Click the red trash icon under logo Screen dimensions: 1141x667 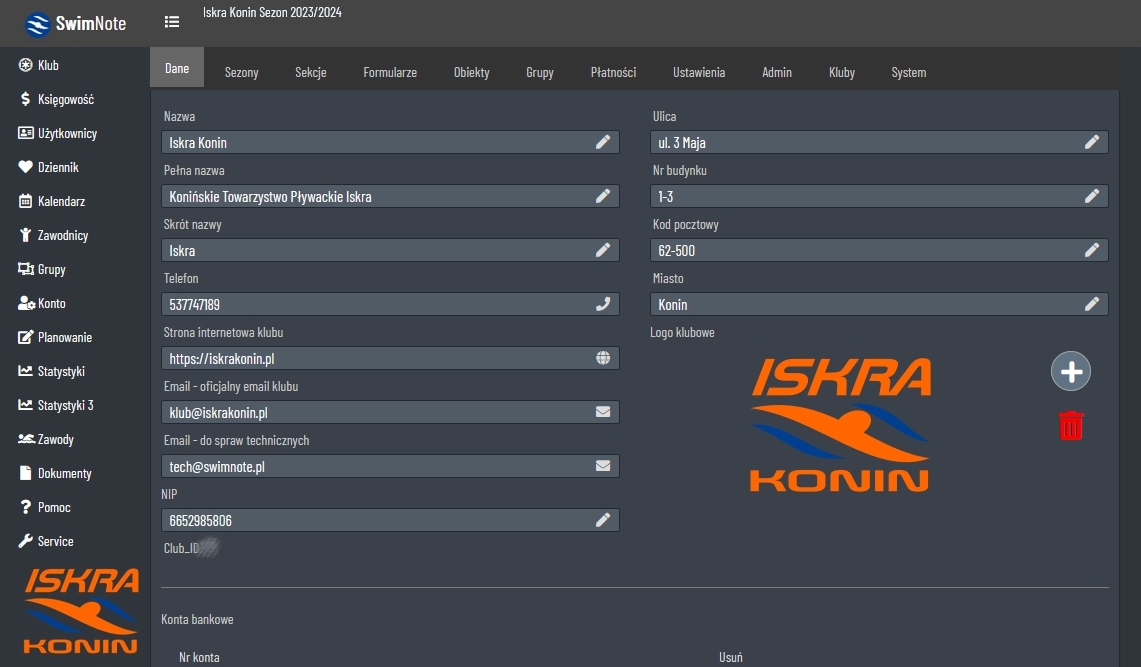coord(1071,426)
